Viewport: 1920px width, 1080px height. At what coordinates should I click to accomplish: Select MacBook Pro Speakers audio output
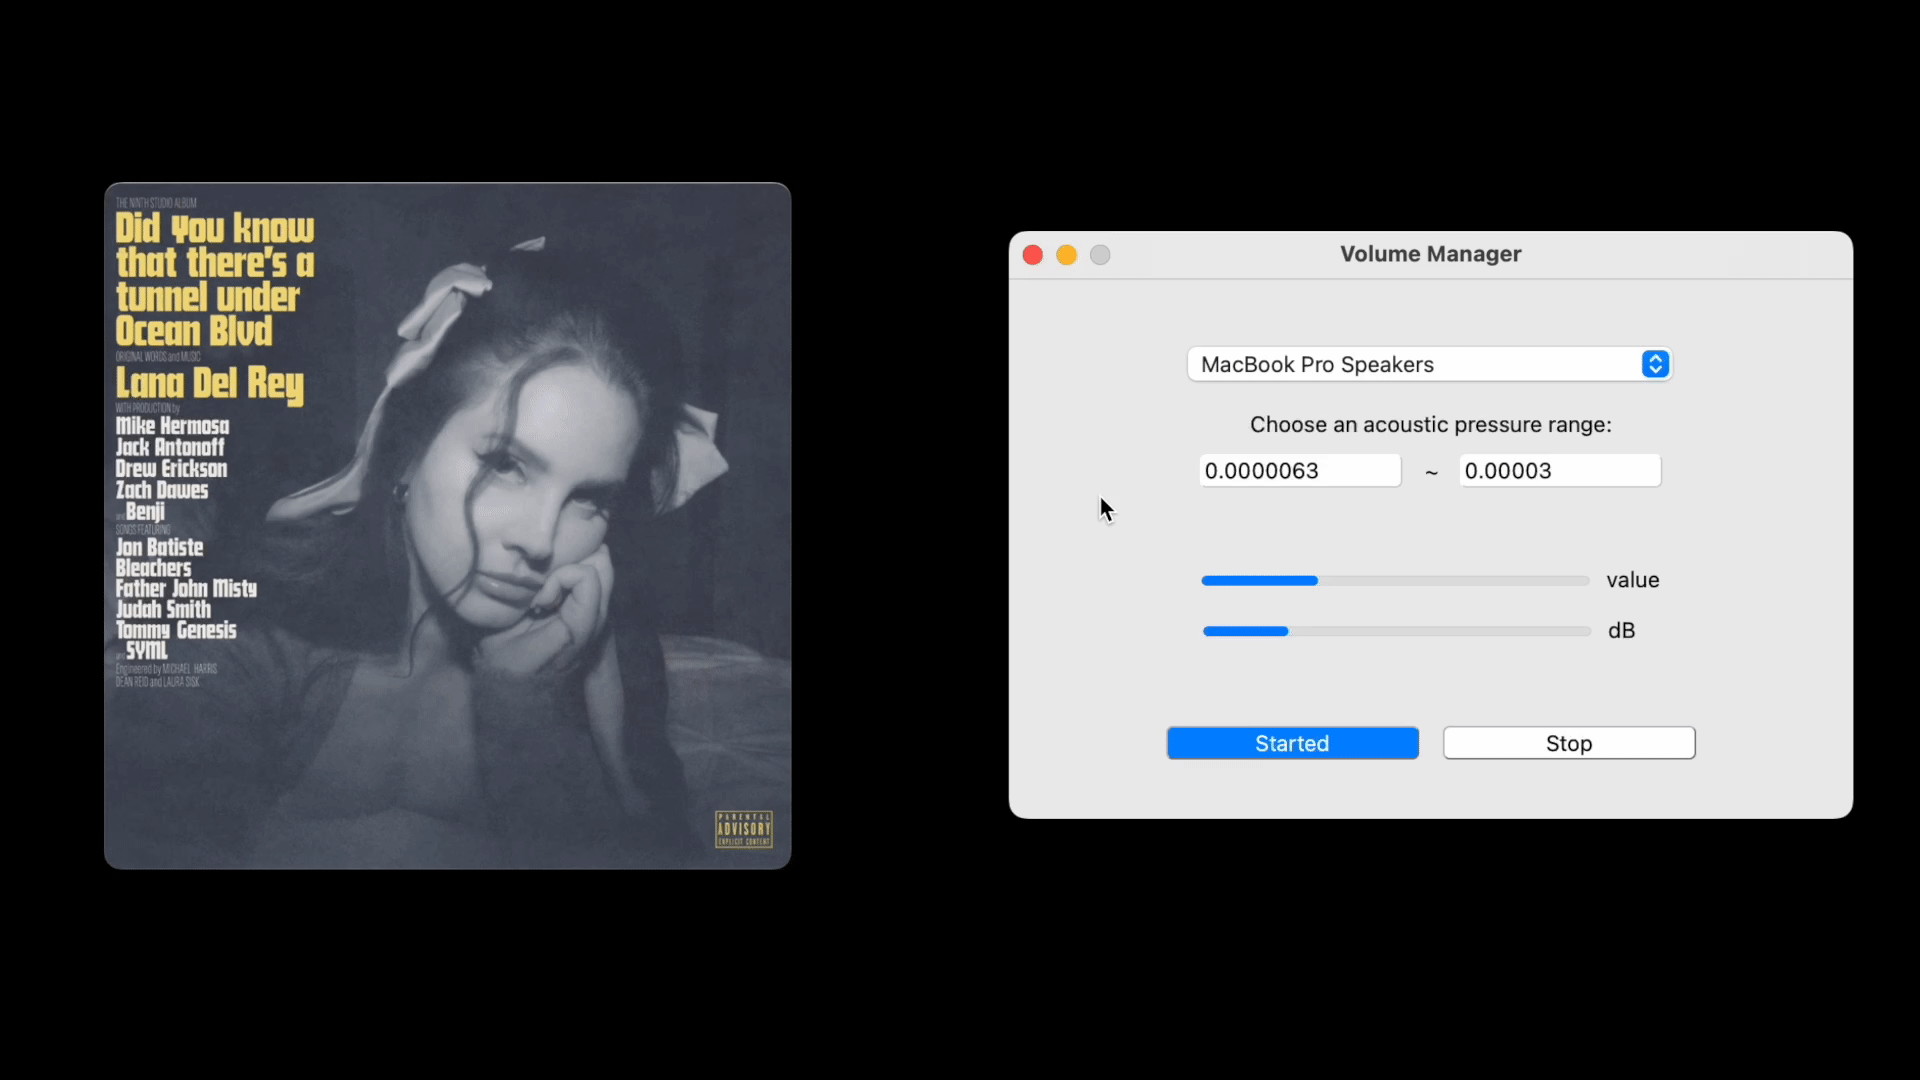coord(1429,364)
